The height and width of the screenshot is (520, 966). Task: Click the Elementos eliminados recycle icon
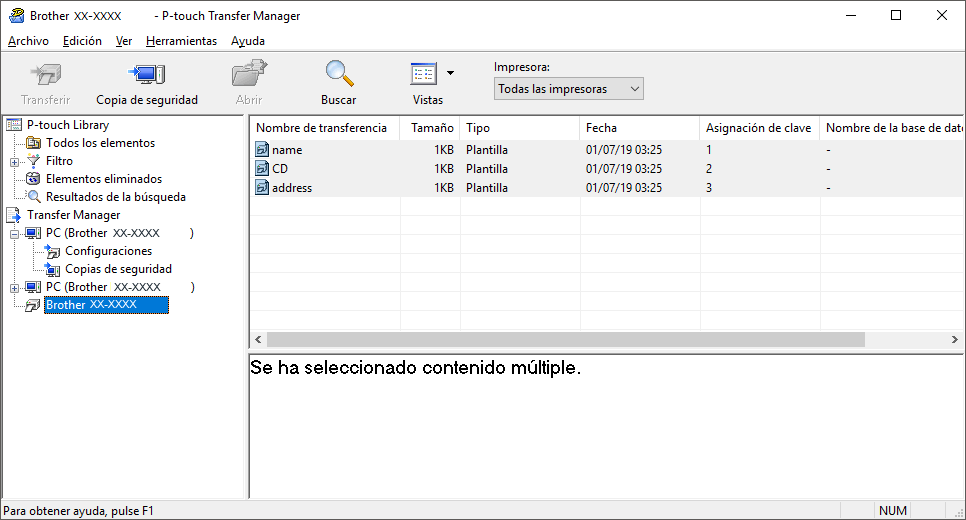(33, 179)
